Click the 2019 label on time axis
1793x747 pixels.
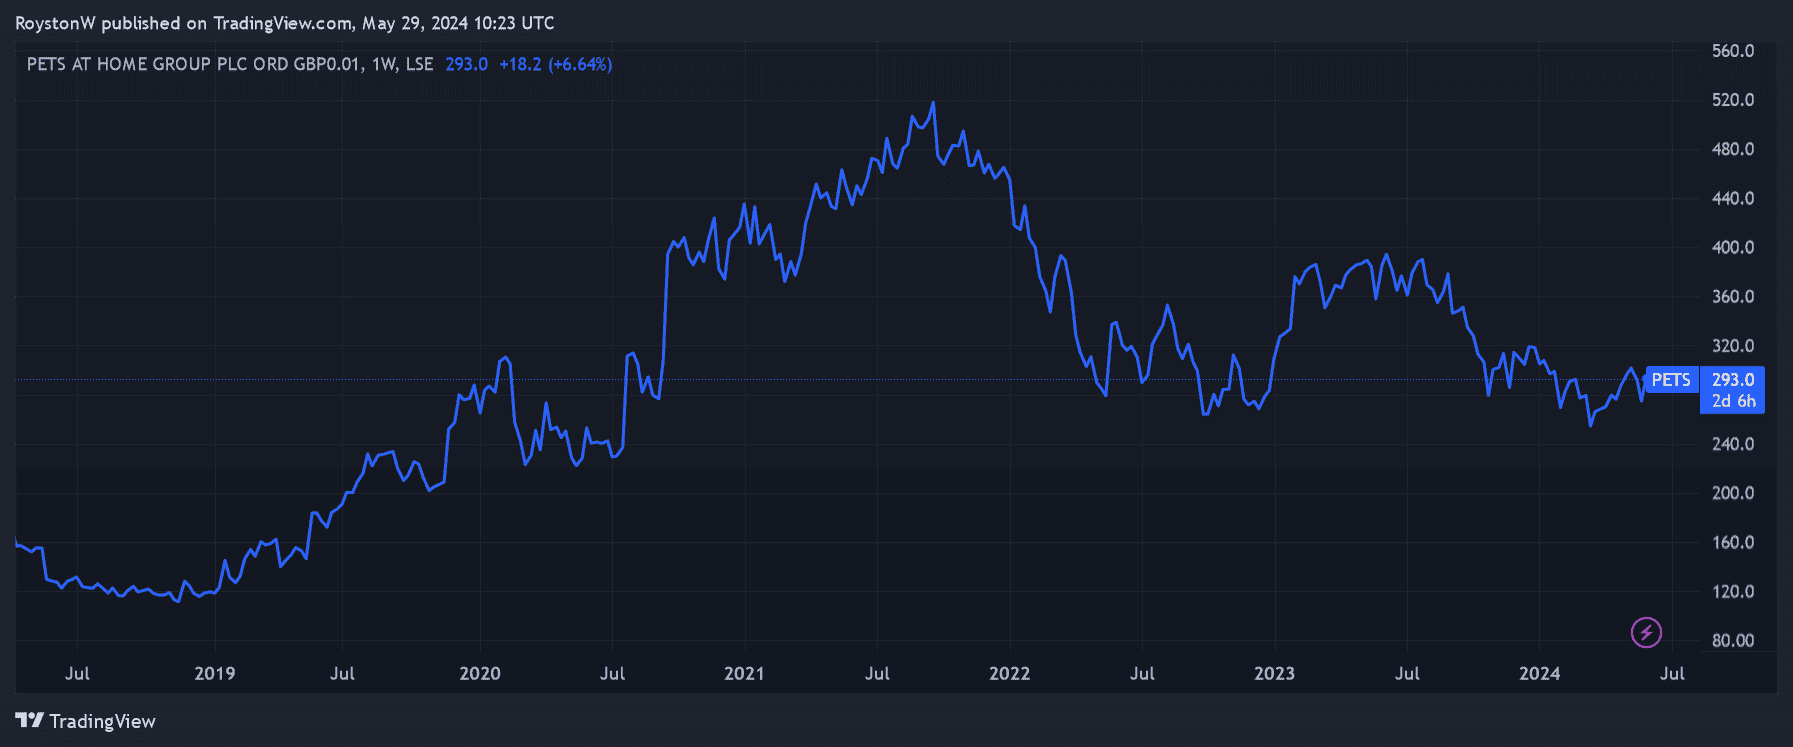click(215, 673)
